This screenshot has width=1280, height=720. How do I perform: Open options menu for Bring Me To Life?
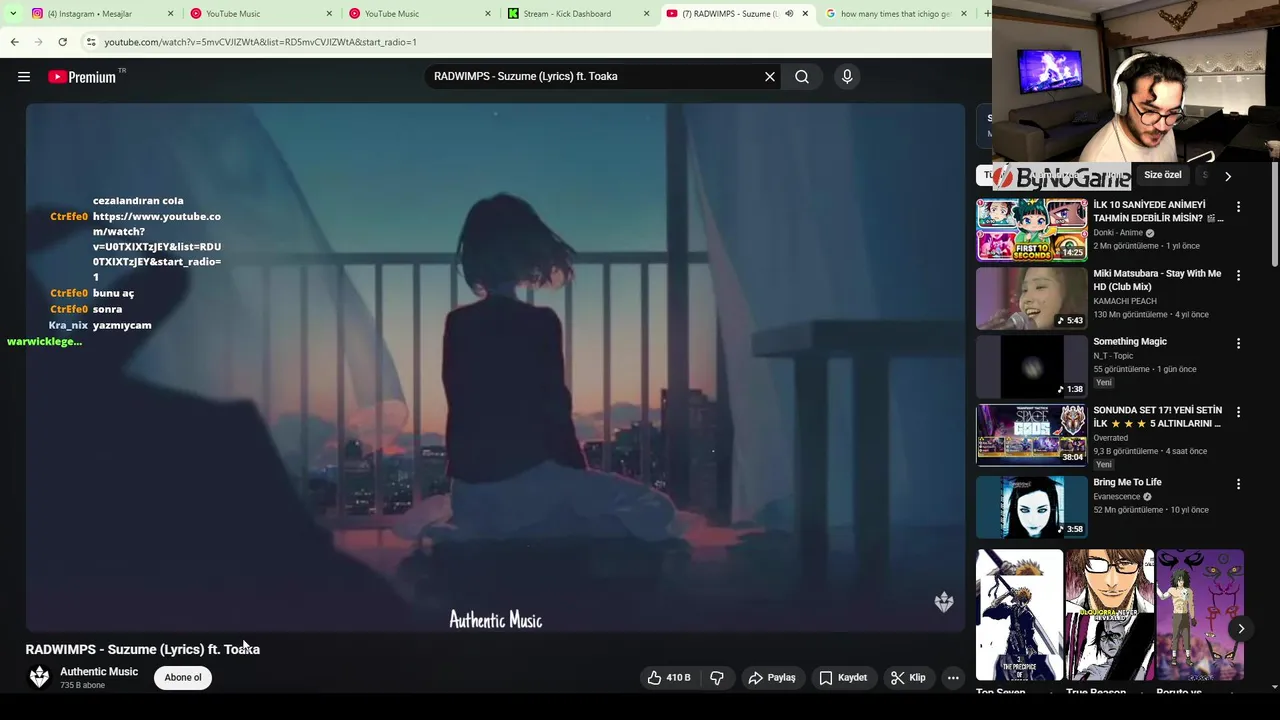tap(1238, 484)
